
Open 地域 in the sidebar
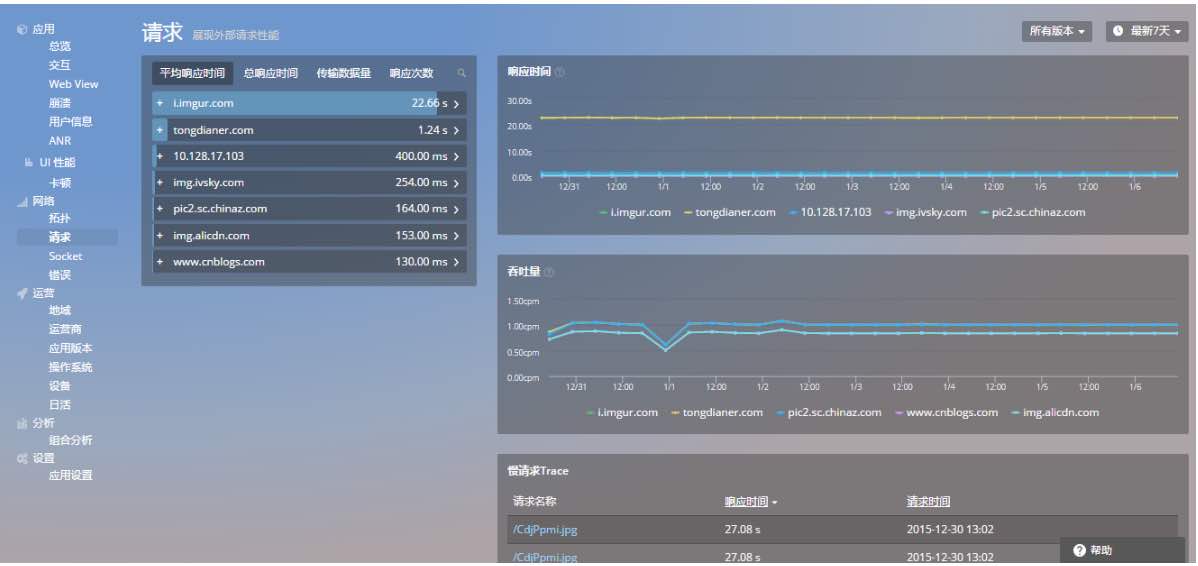tap(60, 310)
